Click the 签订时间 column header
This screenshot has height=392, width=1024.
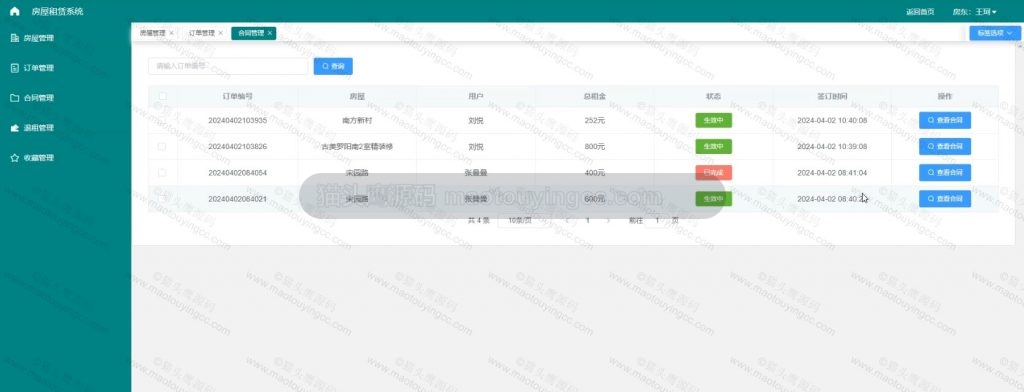pos(832,96)
